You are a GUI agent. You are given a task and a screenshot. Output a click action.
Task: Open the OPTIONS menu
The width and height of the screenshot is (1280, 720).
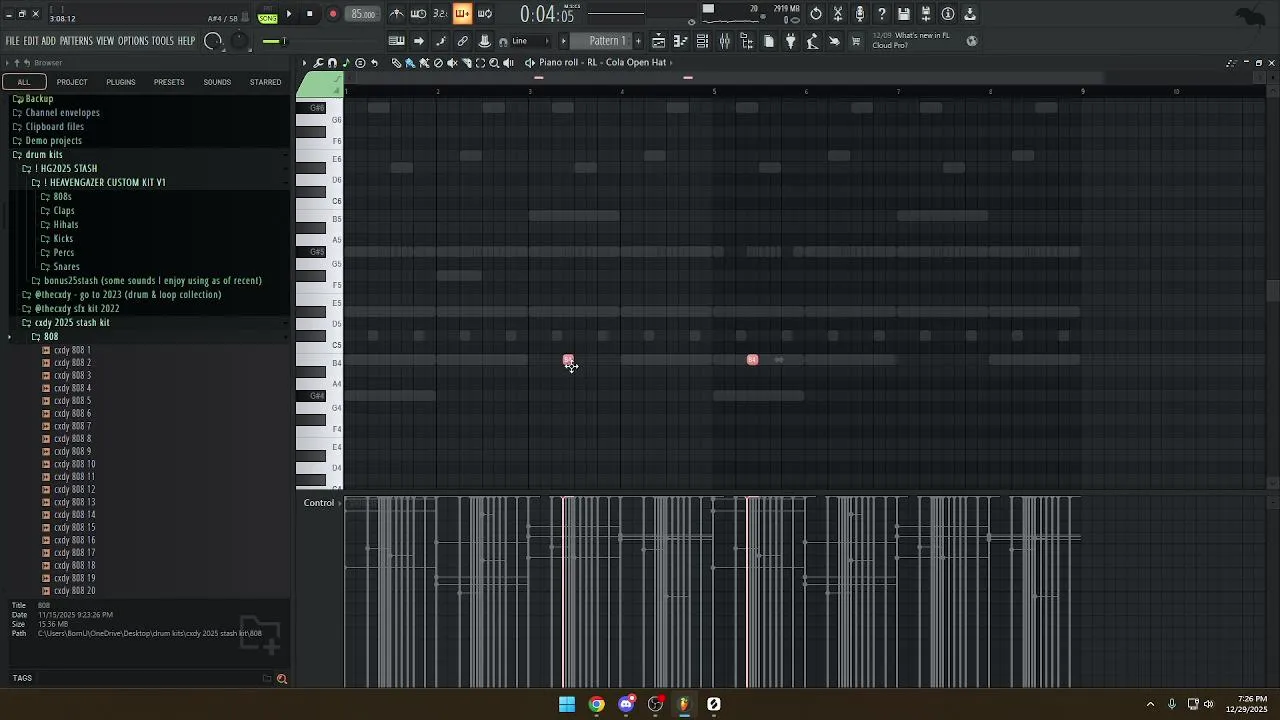133,41
